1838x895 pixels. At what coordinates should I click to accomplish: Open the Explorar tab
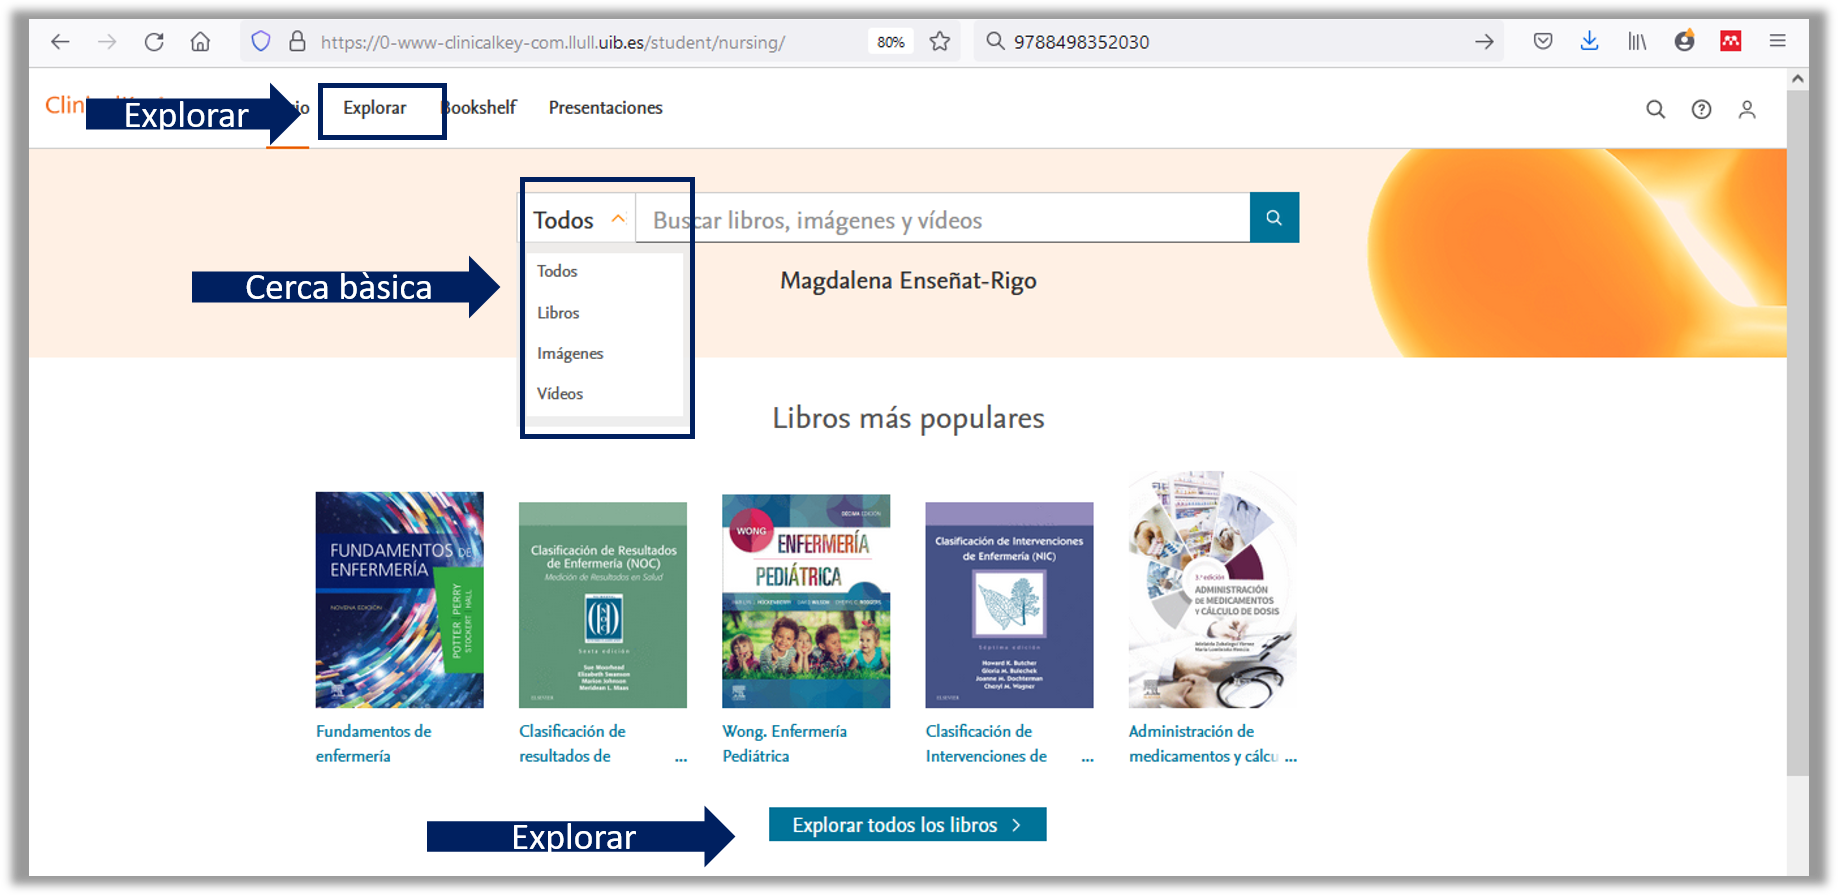click(375, 108)
